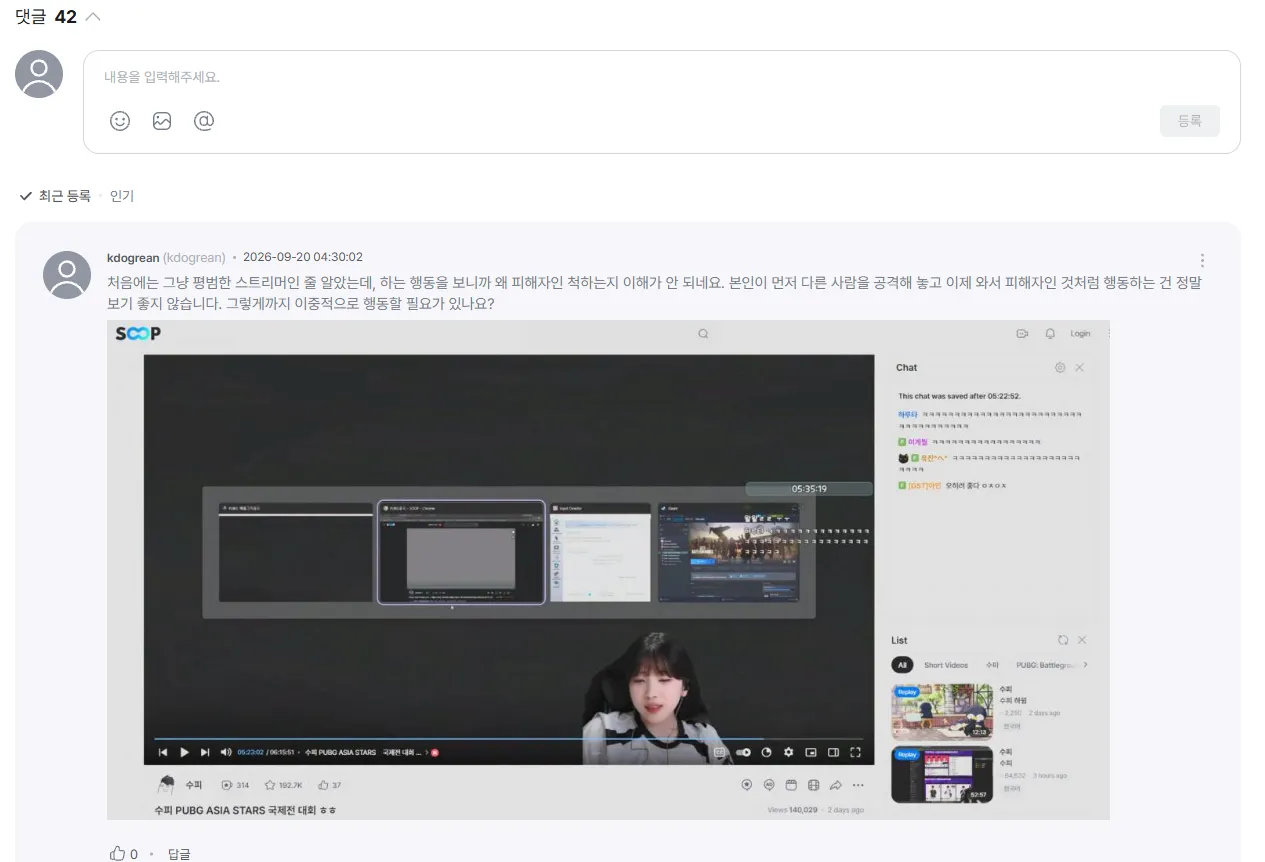The height and width of the screenshot is (862, 1265).
Task: Insert a mention with the @ icon
Action: (x=204, y=121)
